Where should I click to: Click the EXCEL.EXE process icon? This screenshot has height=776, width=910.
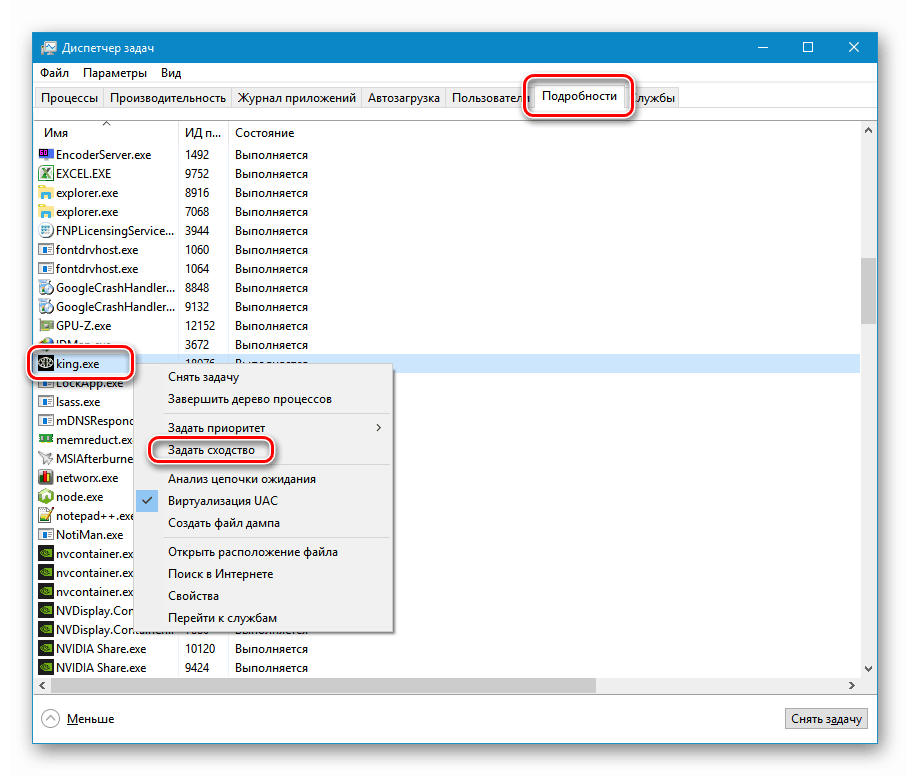[x=46, y=174]
